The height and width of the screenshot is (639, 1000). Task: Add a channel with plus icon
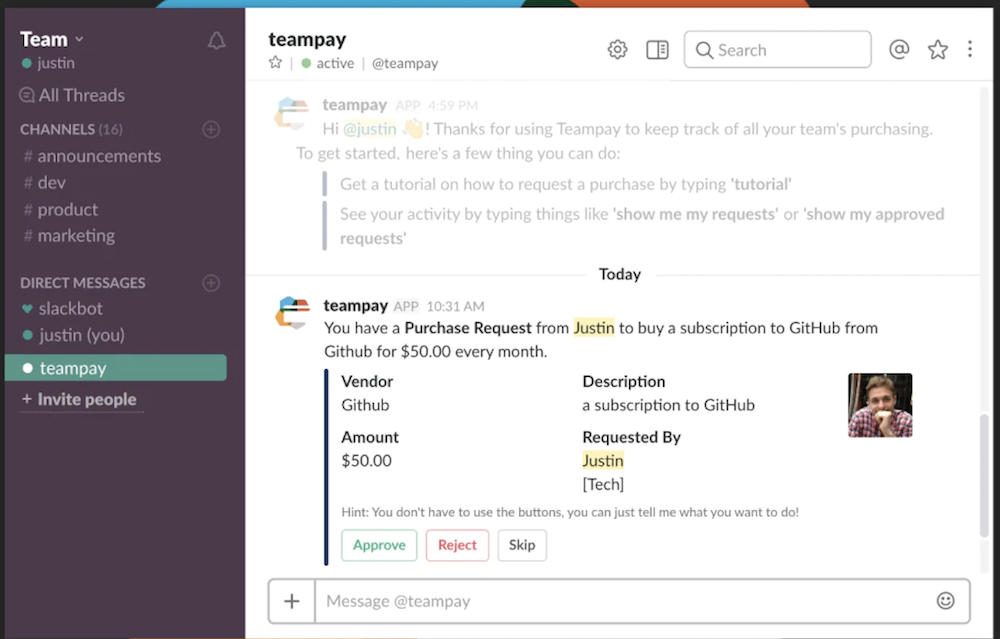[211, 129]
